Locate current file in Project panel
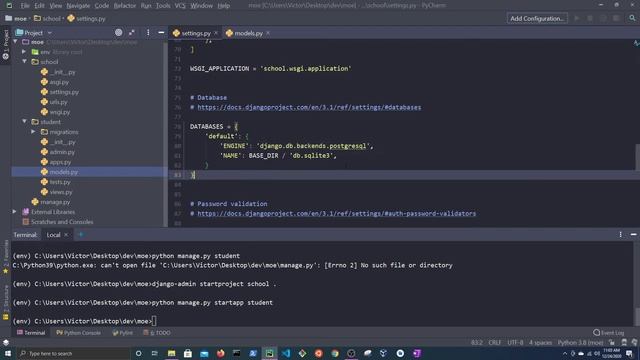 tap(118, 33)
